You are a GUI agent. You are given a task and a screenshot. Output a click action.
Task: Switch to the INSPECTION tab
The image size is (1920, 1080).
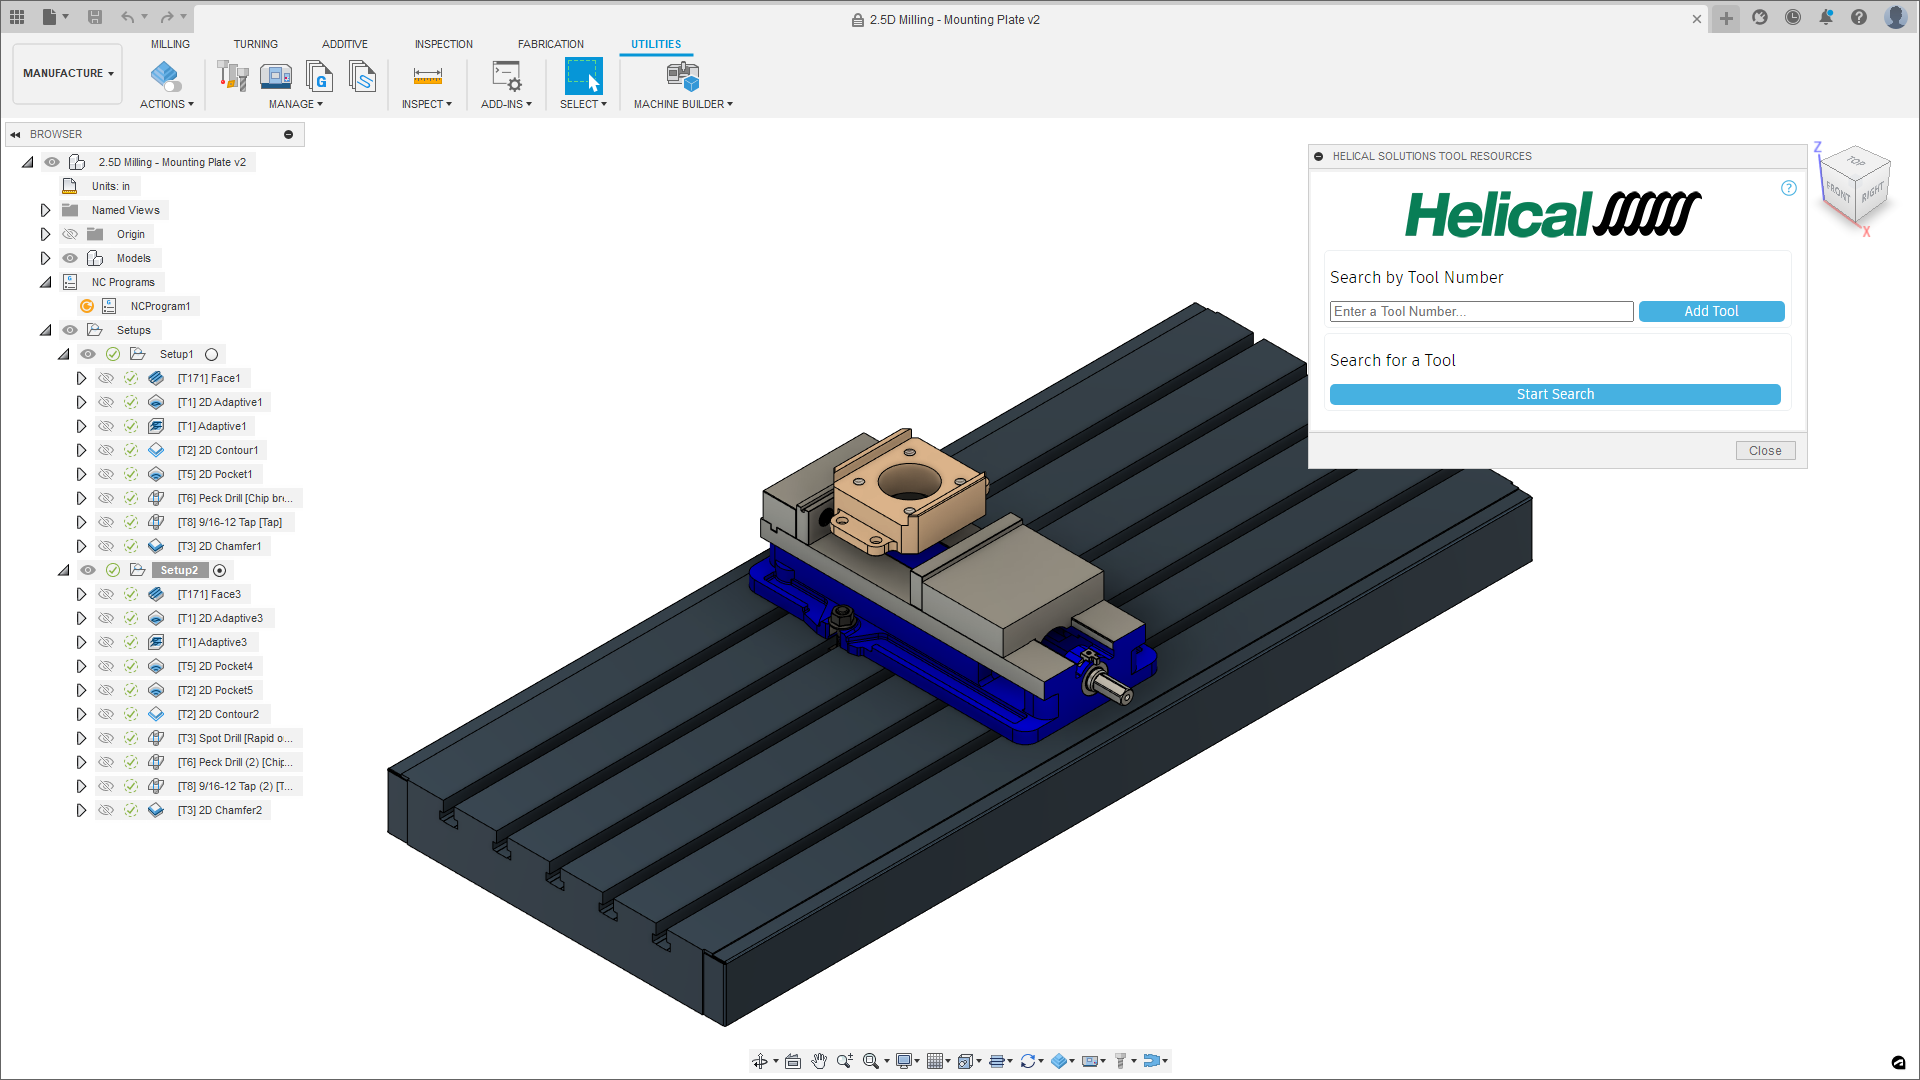(x=443, y=44)
